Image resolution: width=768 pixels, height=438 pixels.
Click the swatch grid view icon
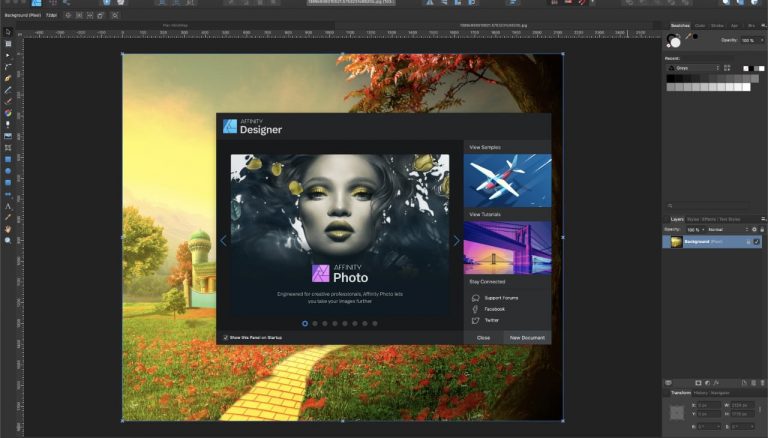point(727,68)
